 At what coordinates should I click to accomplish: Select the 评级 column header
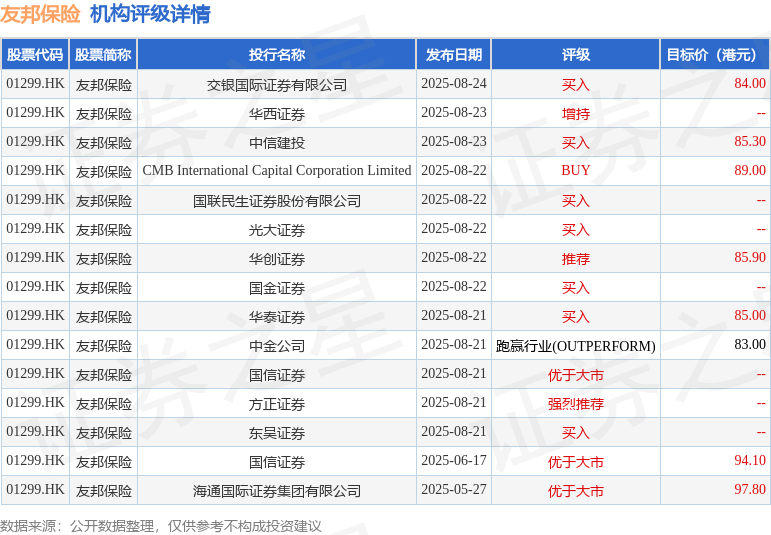576,55
